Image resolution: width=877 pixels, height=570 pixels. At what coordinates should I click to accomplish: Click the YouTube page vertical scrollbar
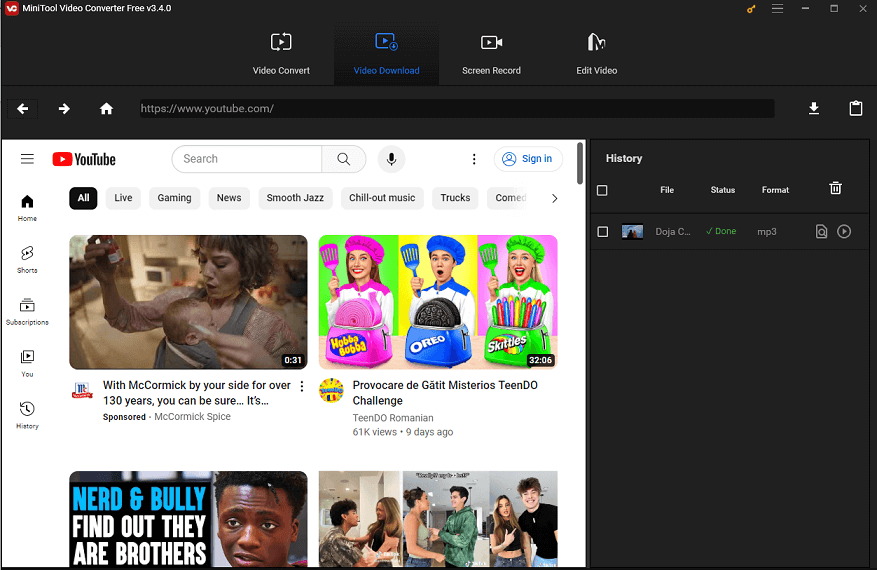click(580, 163)
